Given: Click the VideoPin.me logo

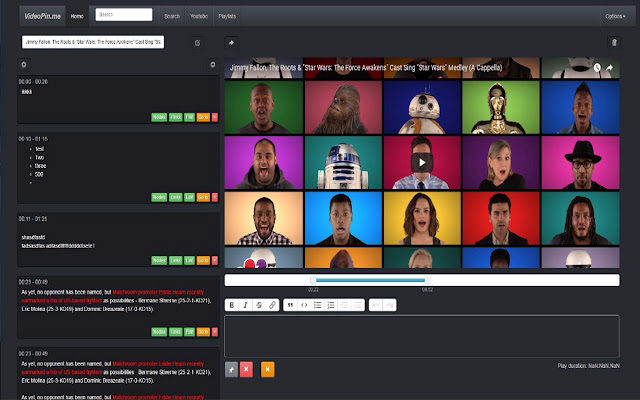Looking at the screenshot, I should coord(42,16).
